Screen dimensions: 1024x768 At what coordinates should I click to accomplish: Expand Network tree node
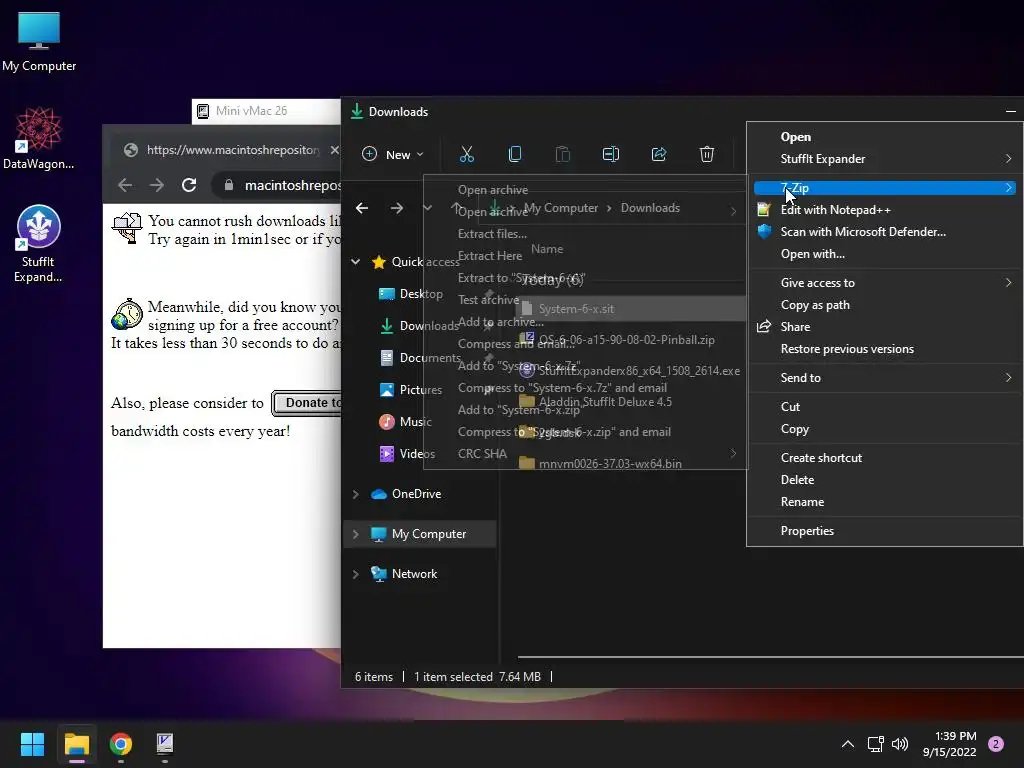point(355,574)
